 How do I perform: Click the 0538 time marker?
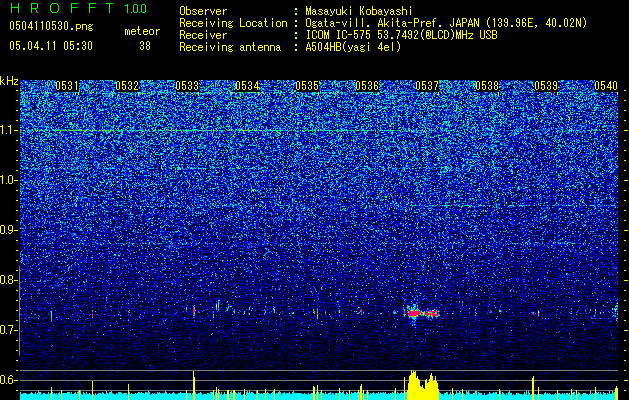[x=487, y=86]
